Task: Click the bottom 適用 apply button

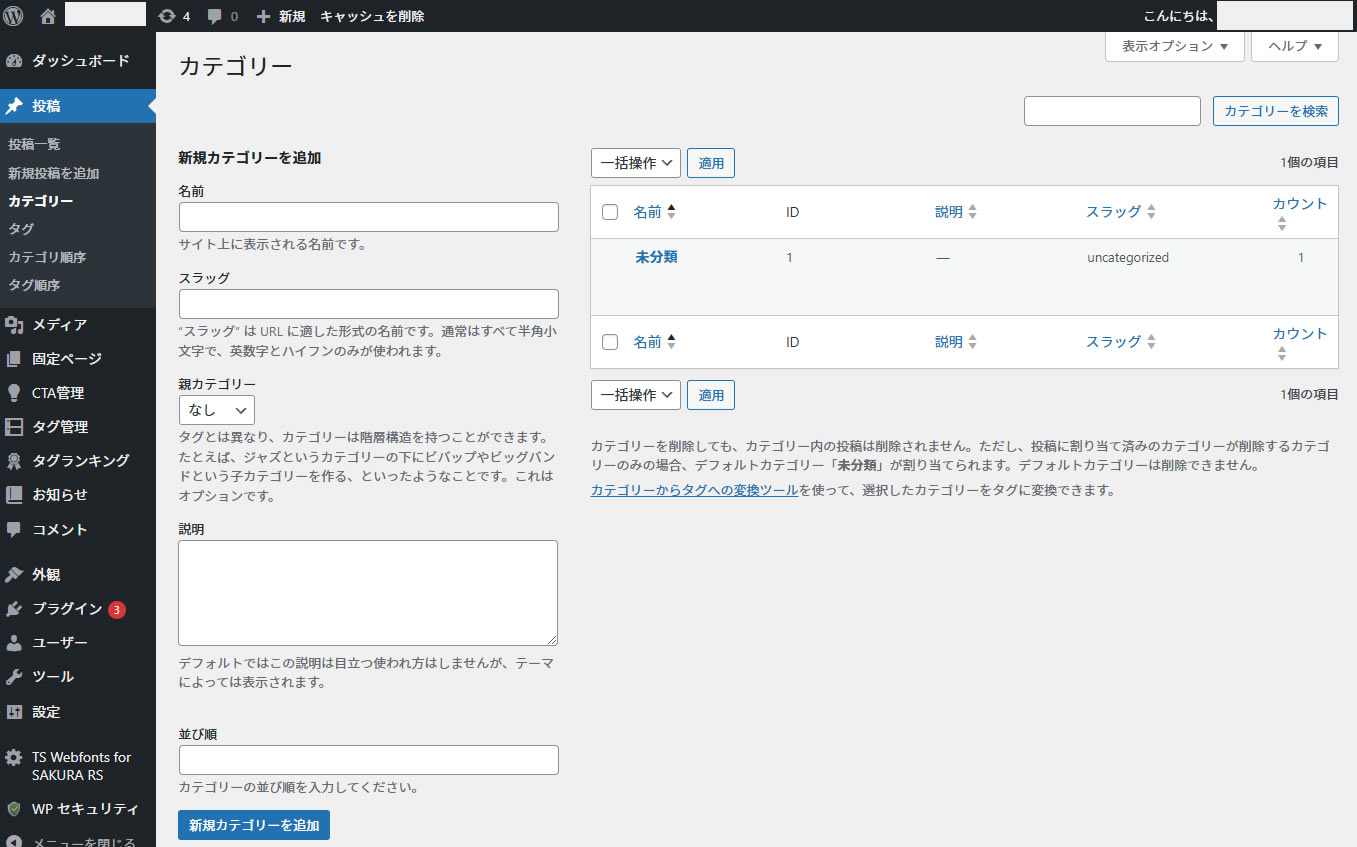Action: [711, 395]
